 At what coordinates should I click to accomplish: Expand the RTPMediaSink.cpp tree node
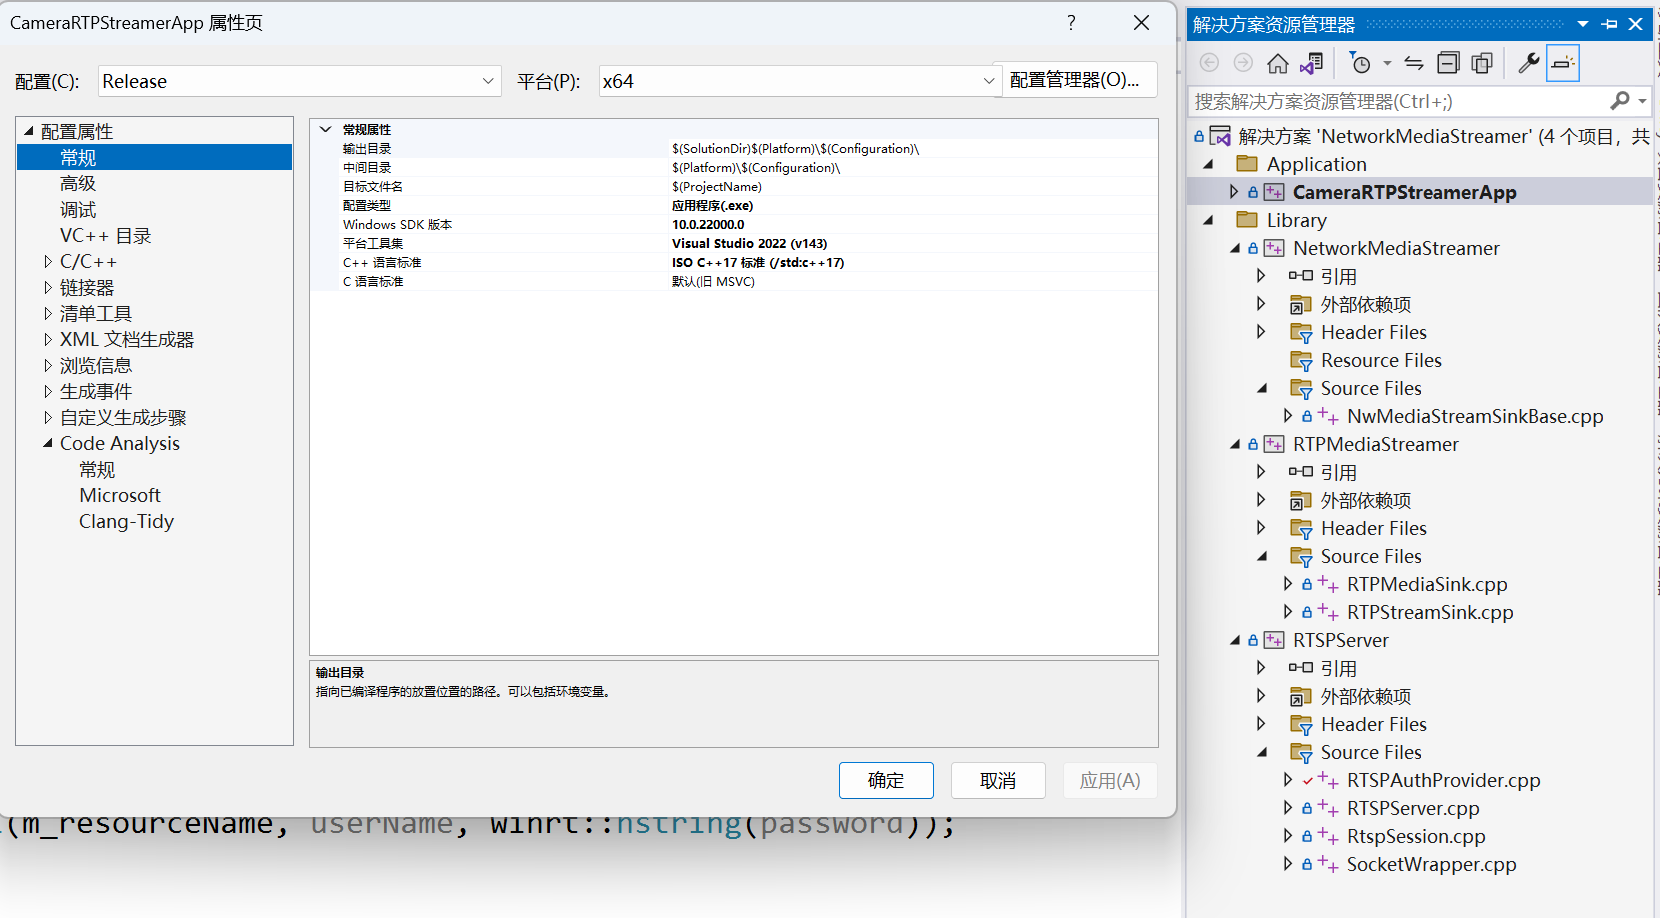(x=1288, y=584)
